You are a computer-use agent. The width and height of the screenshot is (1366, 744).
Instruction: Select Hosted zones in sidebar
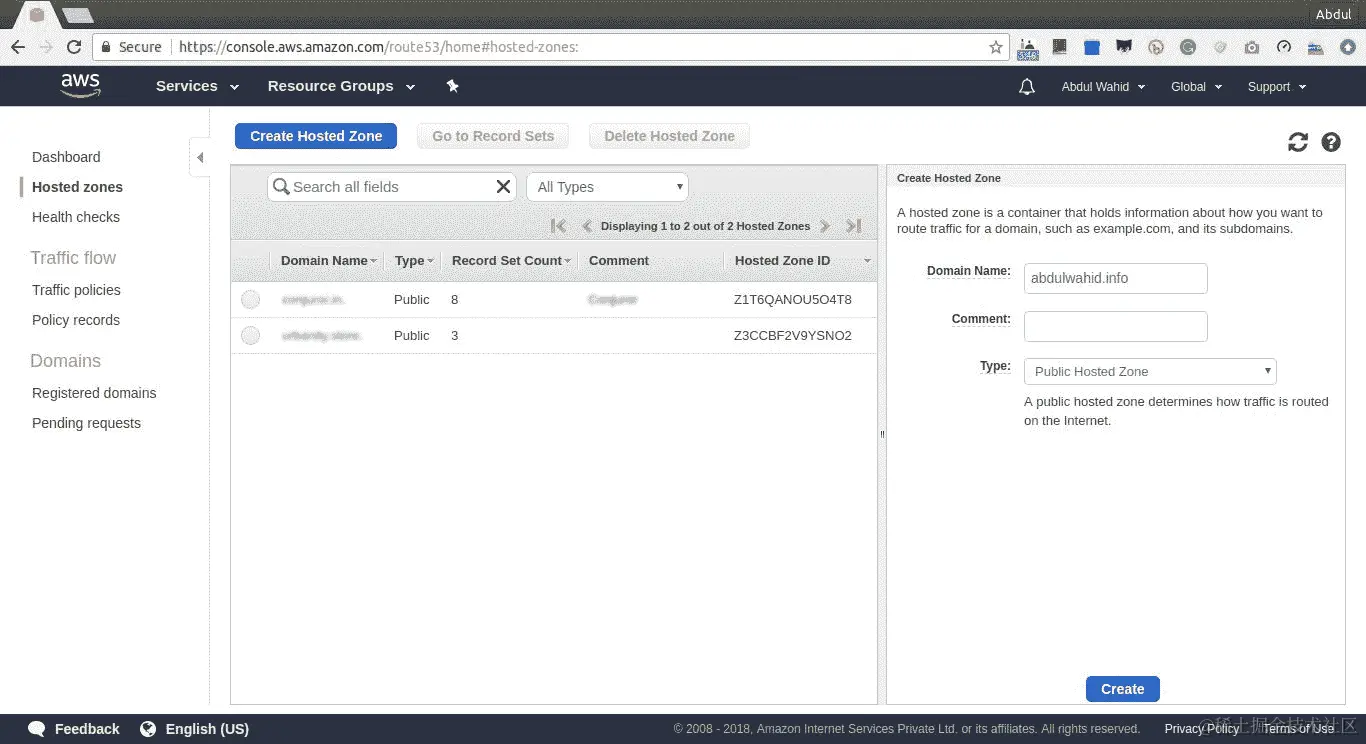point(77,187)
